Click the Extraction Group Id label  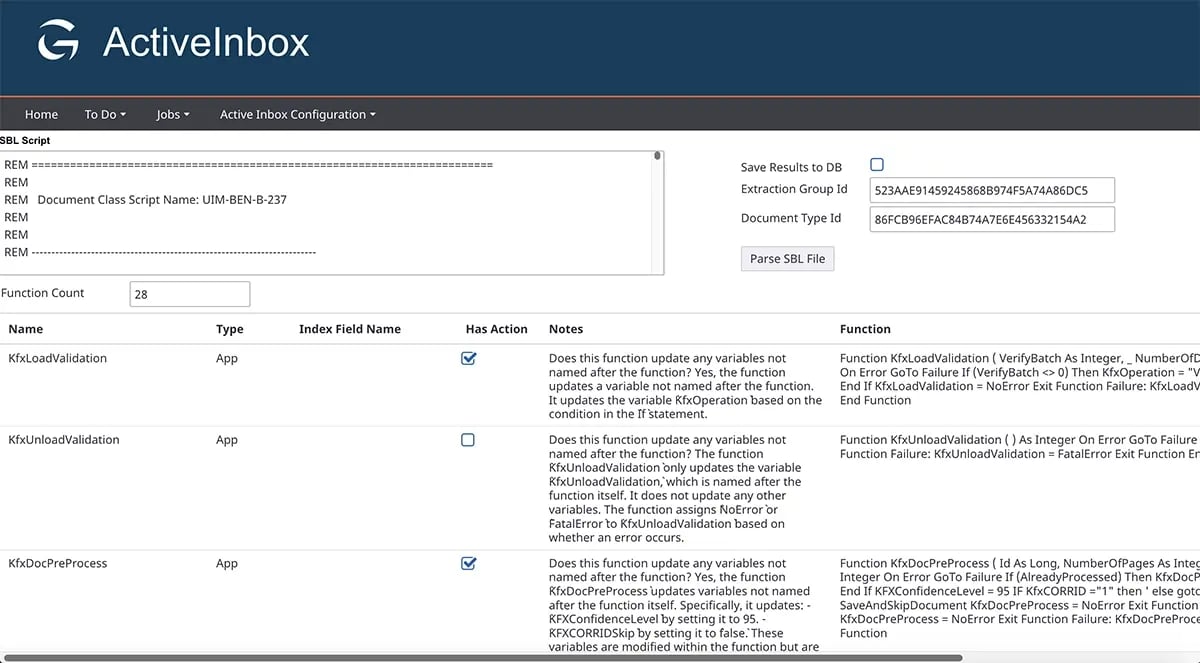tap(794, 189)
